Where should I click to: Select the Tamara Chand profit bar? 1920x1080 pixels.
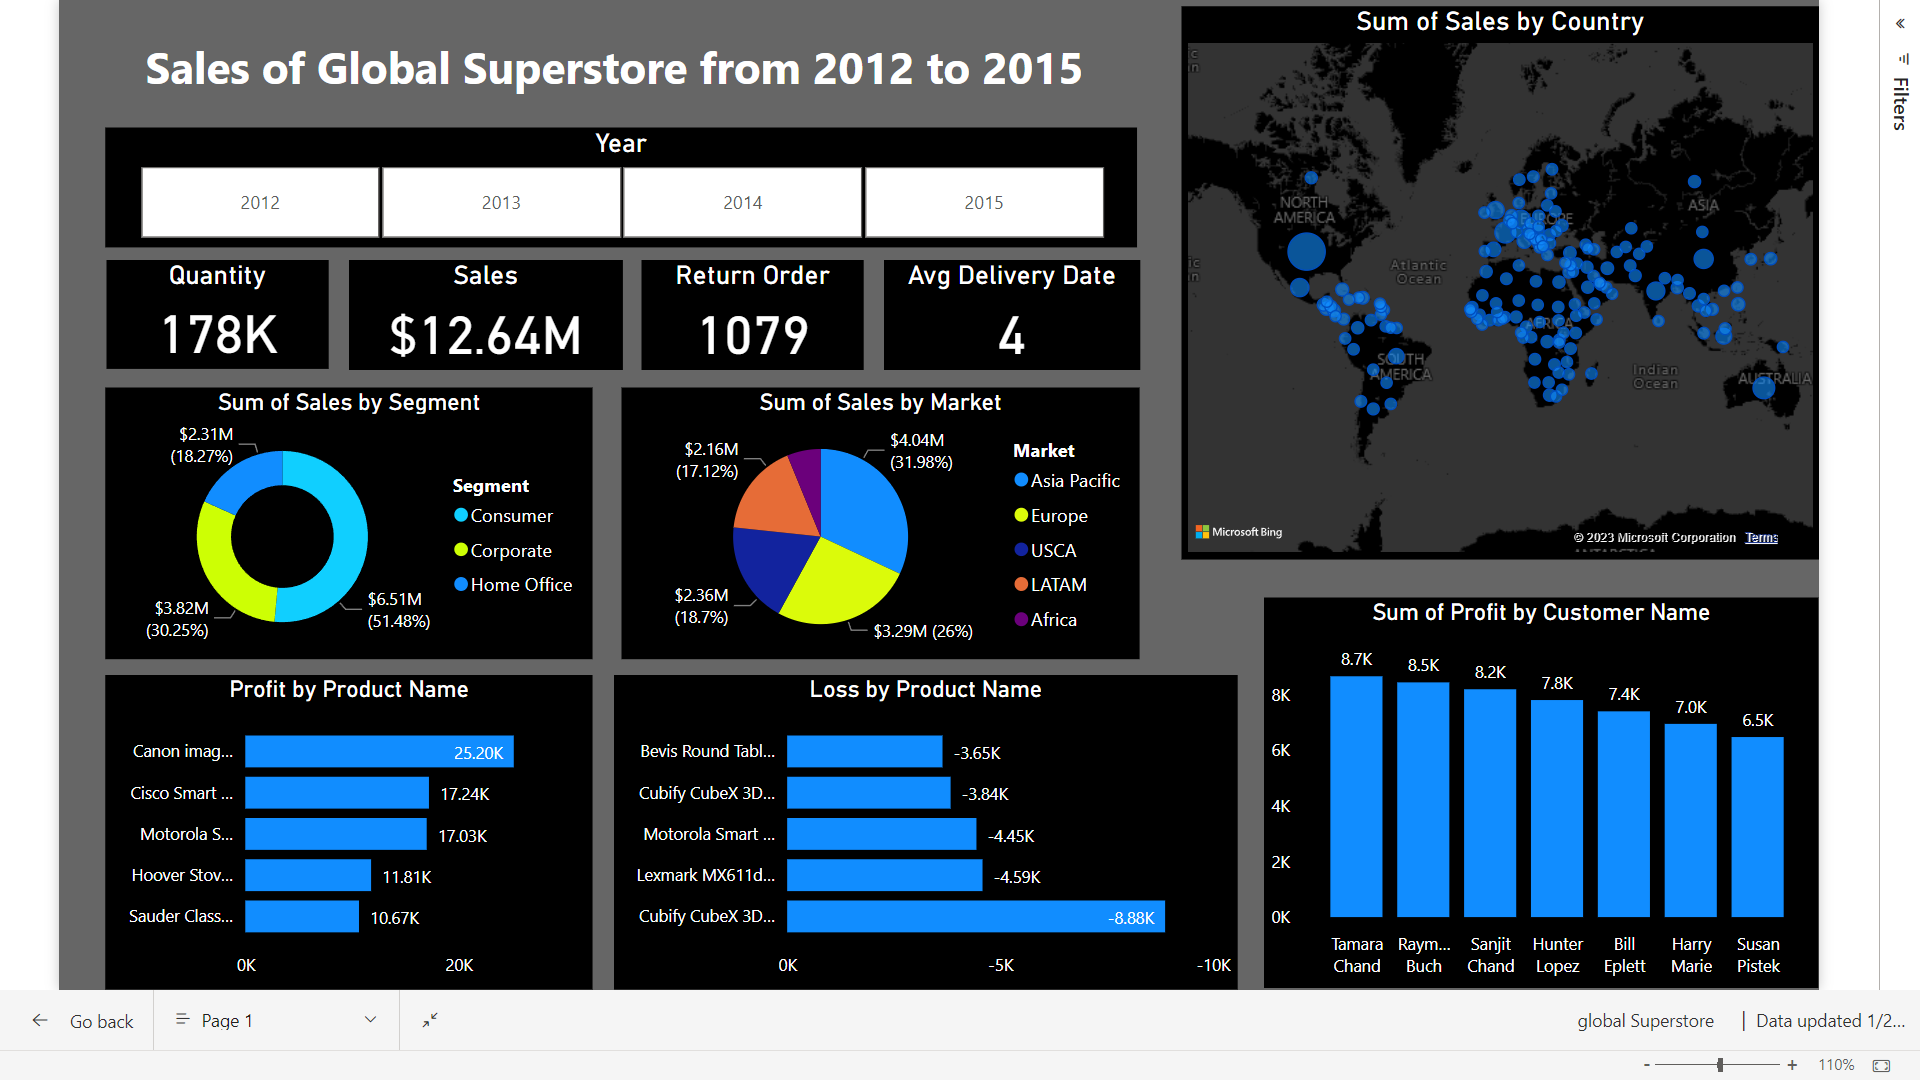click(1356, 800)
